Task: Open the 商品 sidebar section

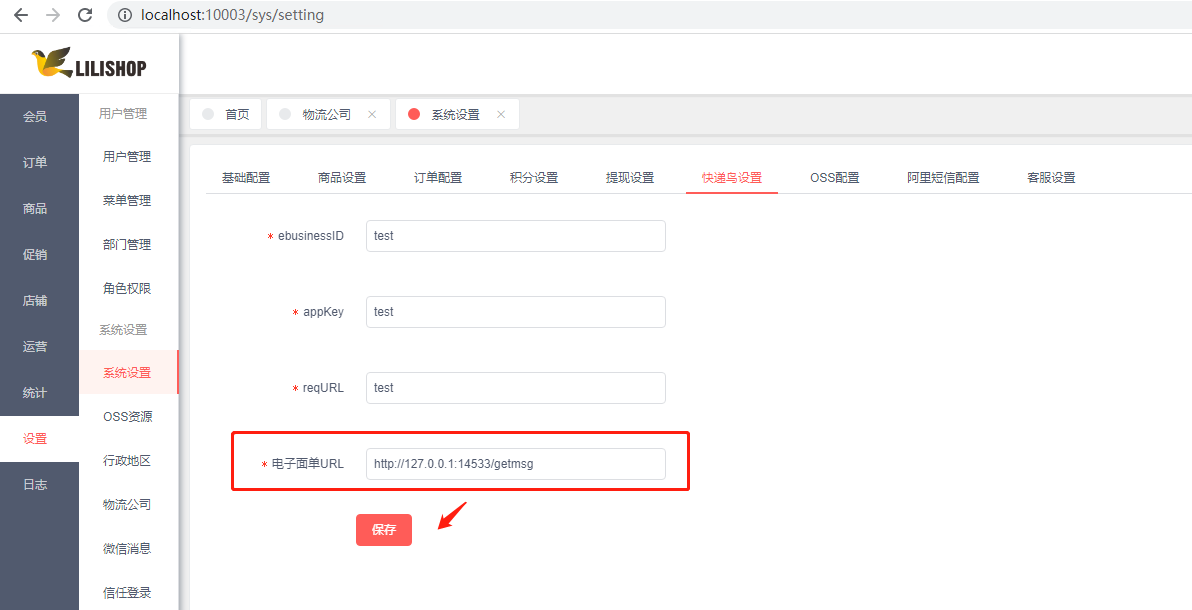Action: (40, 208)
